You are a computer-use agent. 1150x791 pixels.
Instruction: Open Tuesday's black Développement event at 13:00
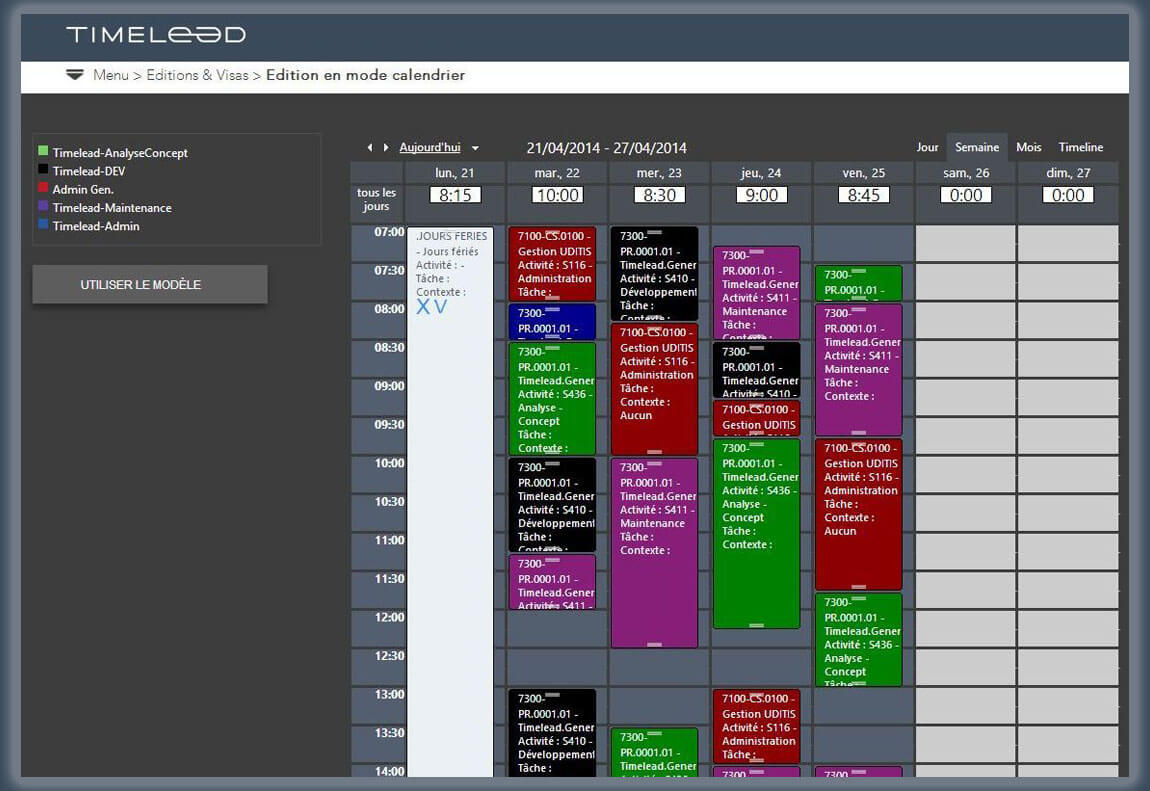coord(552,733)
